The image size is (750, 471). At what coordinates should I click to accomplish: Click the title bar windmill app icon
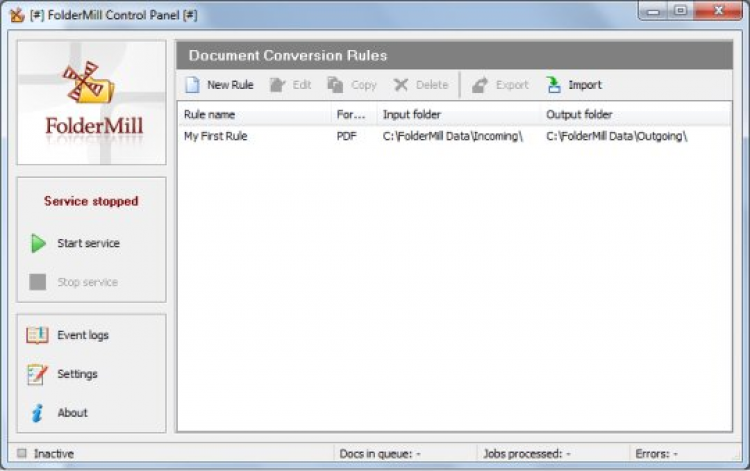[x=17, y=15]
